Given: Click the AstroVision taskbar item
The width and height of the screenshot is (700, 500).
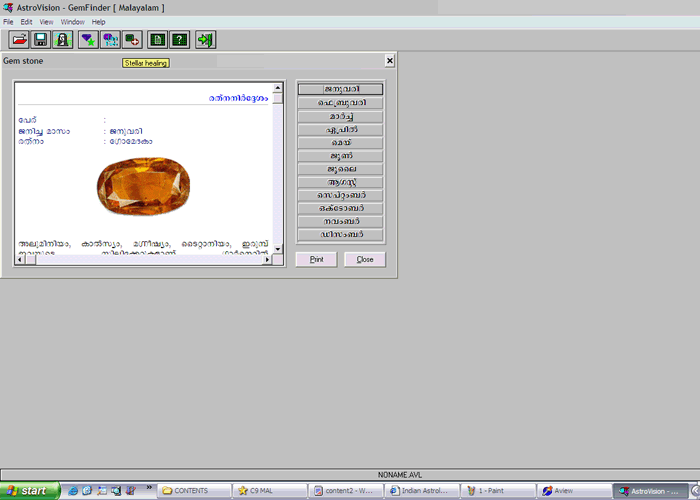Looking at the screenshot, I should coord(650,491).
